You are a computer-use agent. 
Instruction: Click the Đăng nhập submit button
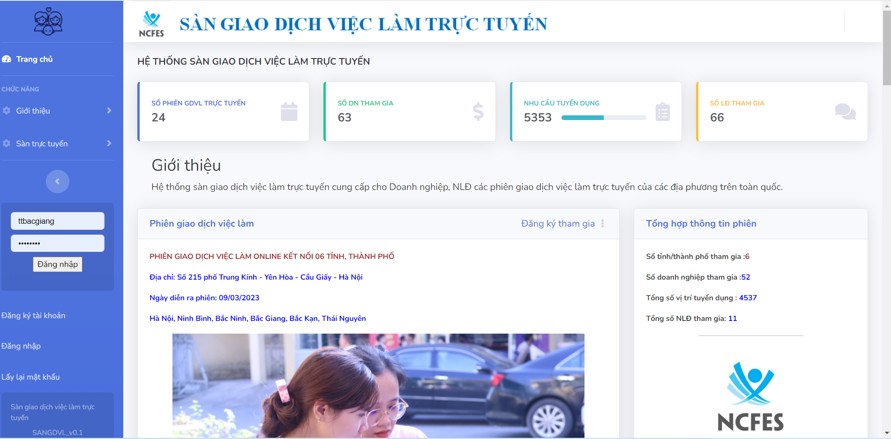(57, 264)
